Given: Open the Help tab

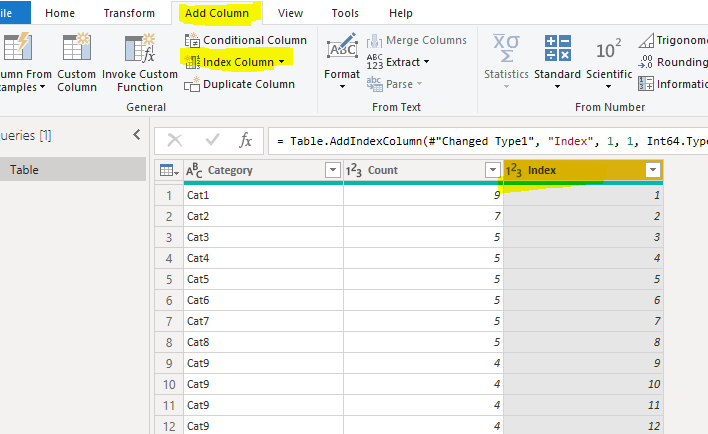Looking at the screenshot, I should 401,13.
